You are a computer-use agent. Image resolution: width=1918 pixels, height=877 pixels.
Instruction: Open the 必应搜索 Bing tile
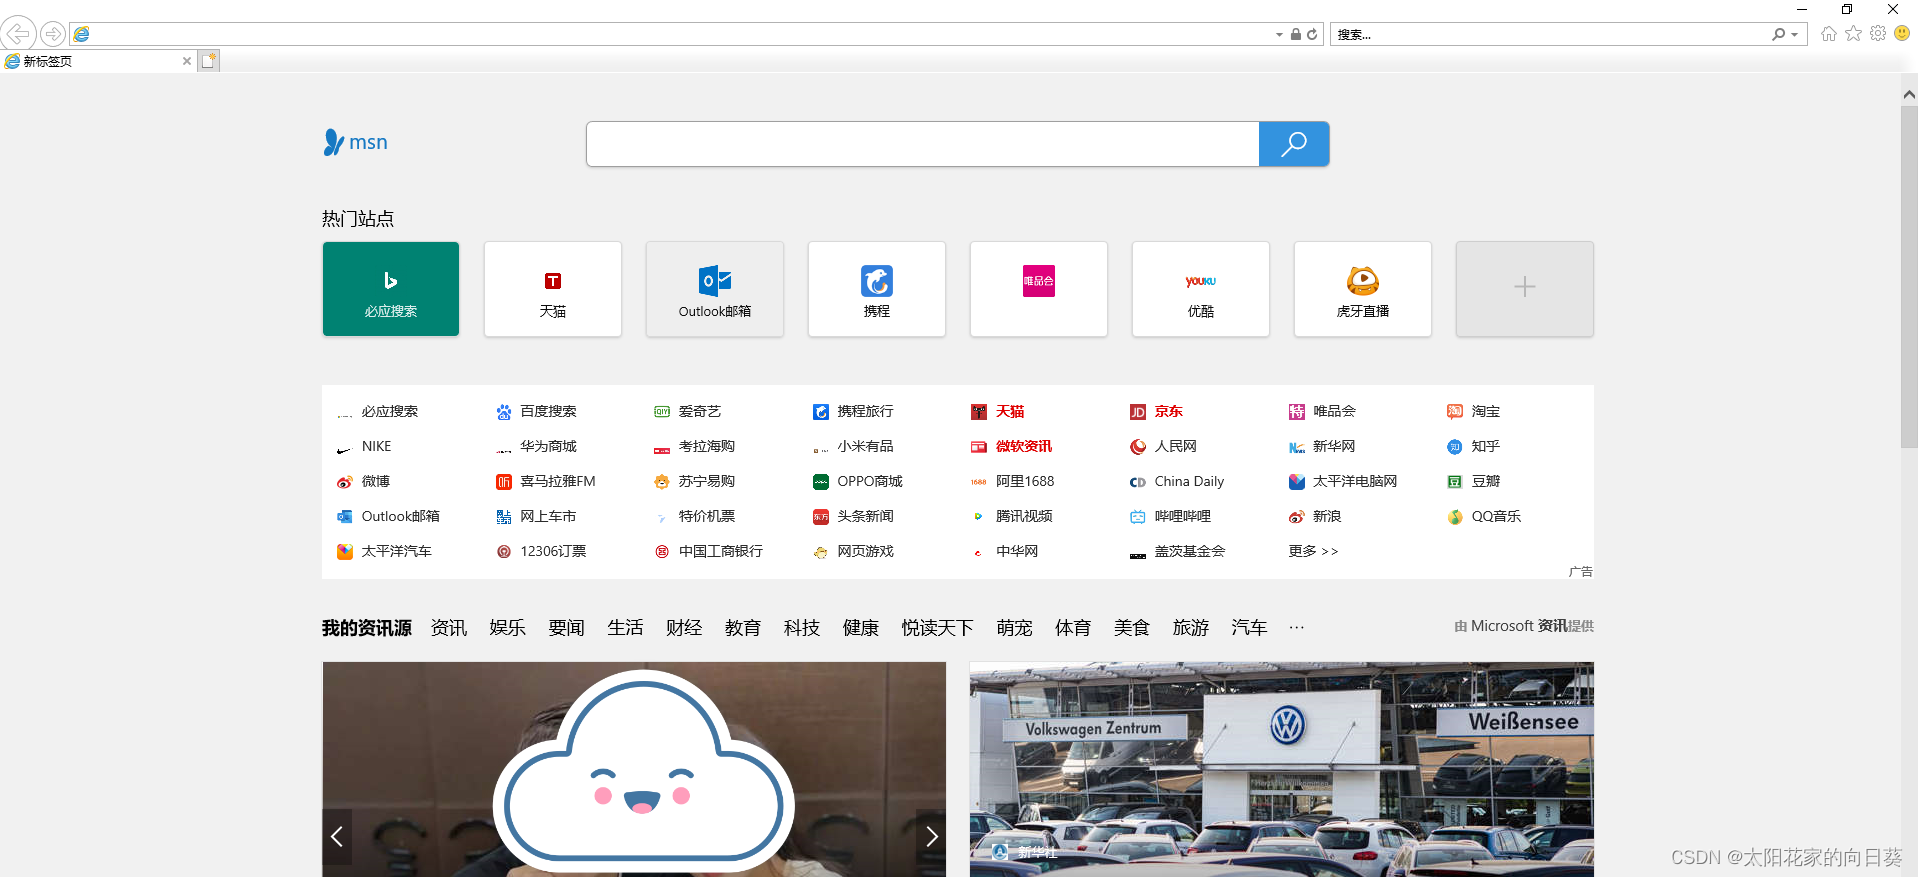(x=391, y=289)
